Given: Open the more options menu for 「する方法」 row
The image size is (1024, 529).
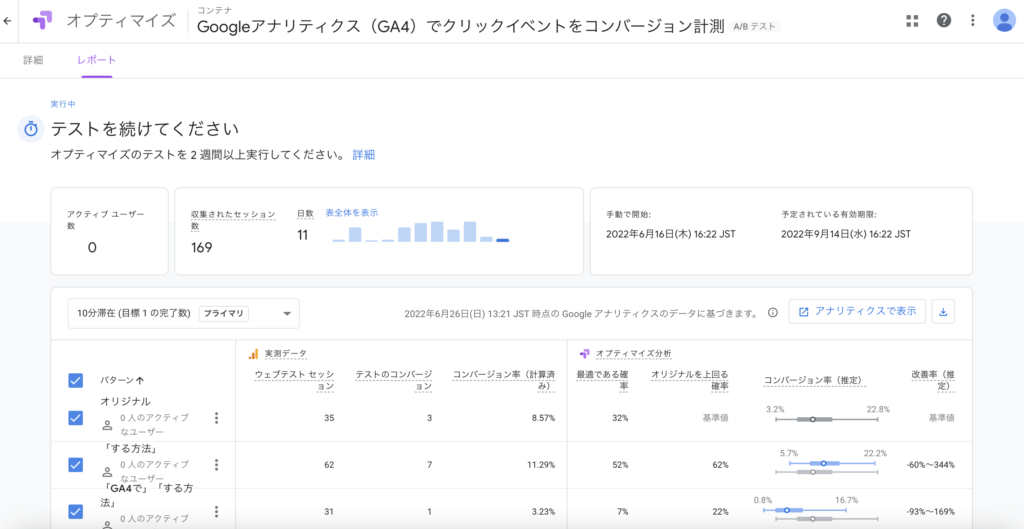Looking at the screenshot, I should (x=217, y=465).
